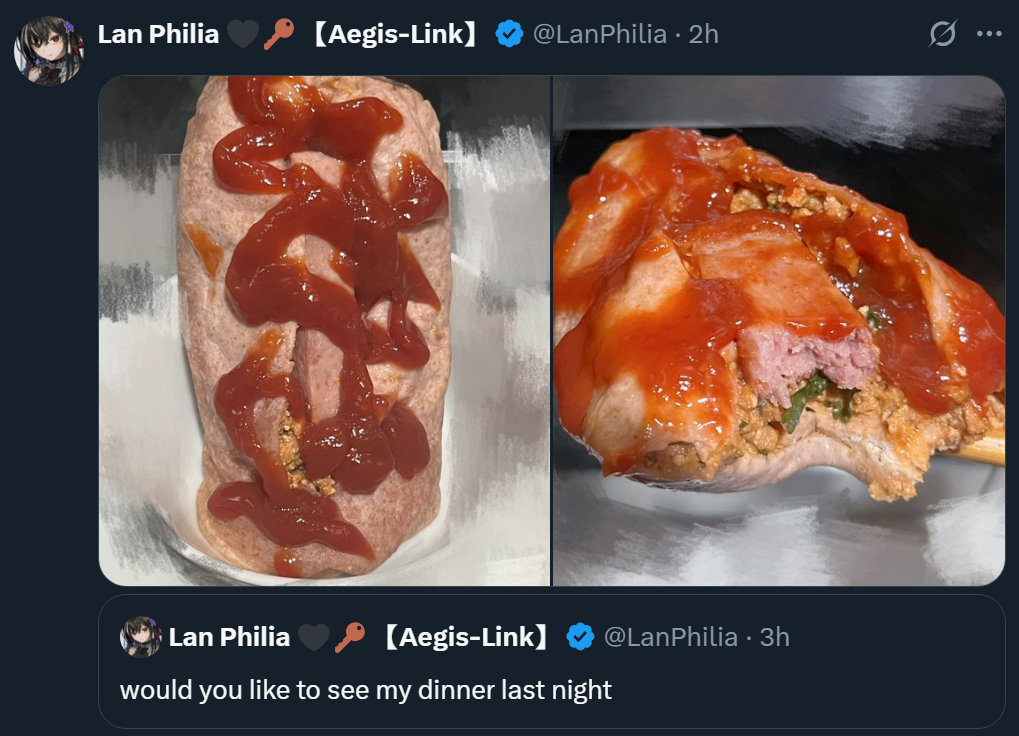This screenshot has width=1019, height=736.
Task: Open the "3h" timestamp in the quoted post
Action: [x=775, y=637]
